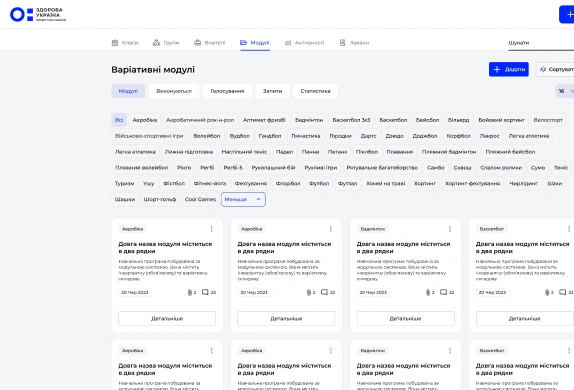Click the blue plus button in header

click(x=567, y=15)
